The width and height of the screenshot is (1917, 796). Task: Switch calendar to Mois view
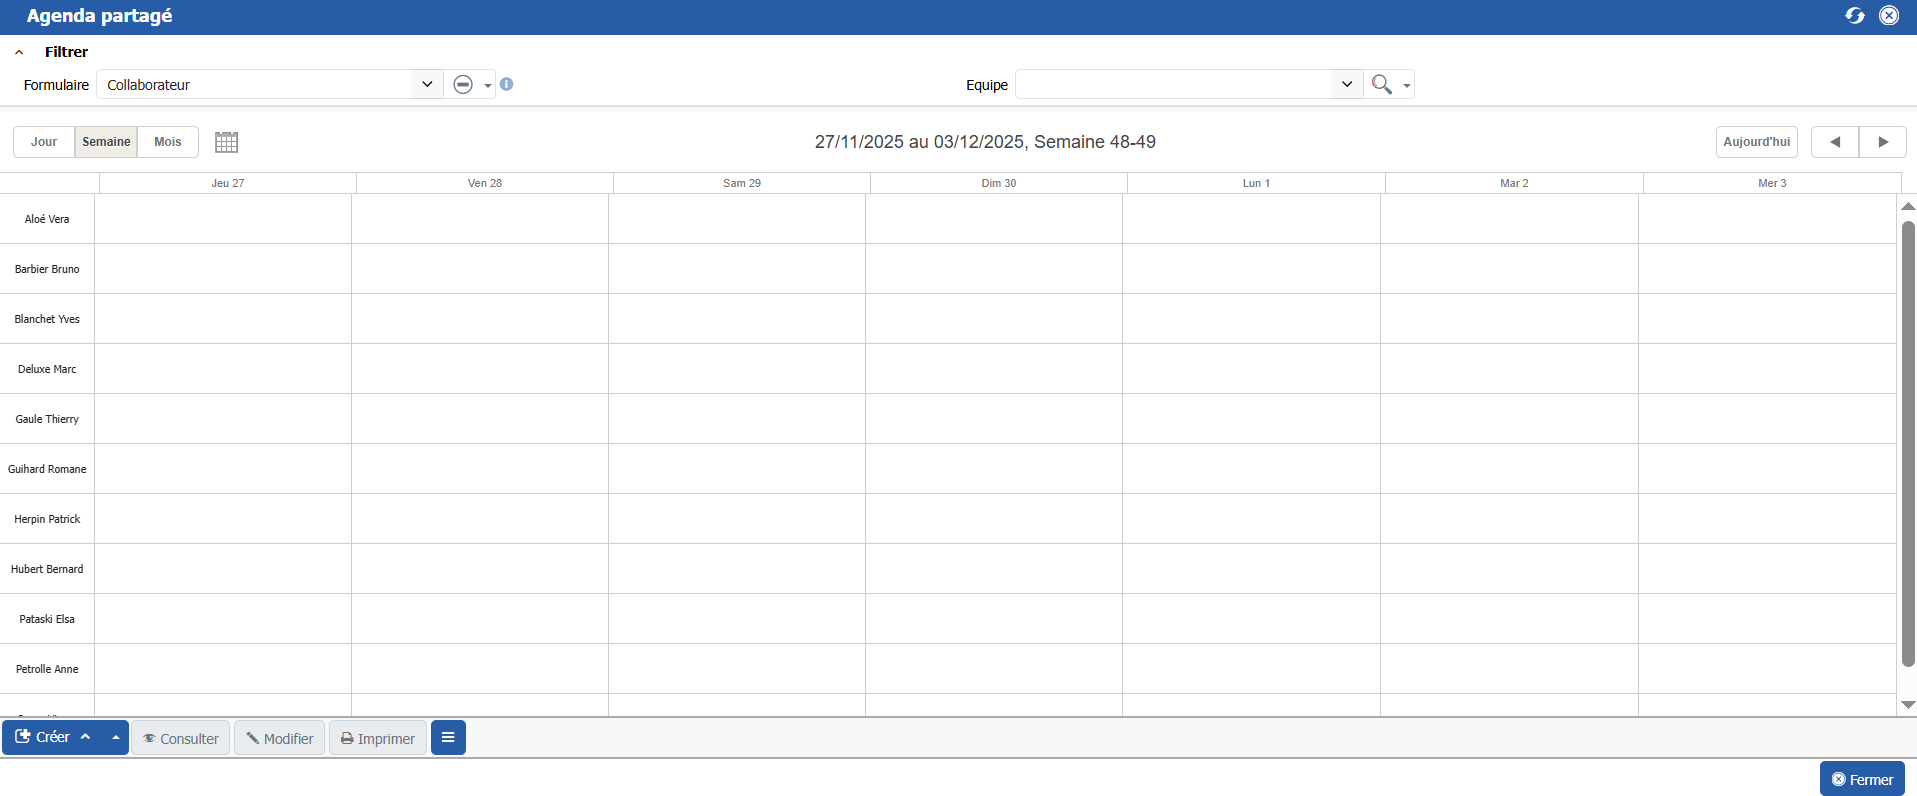[168, 142]
